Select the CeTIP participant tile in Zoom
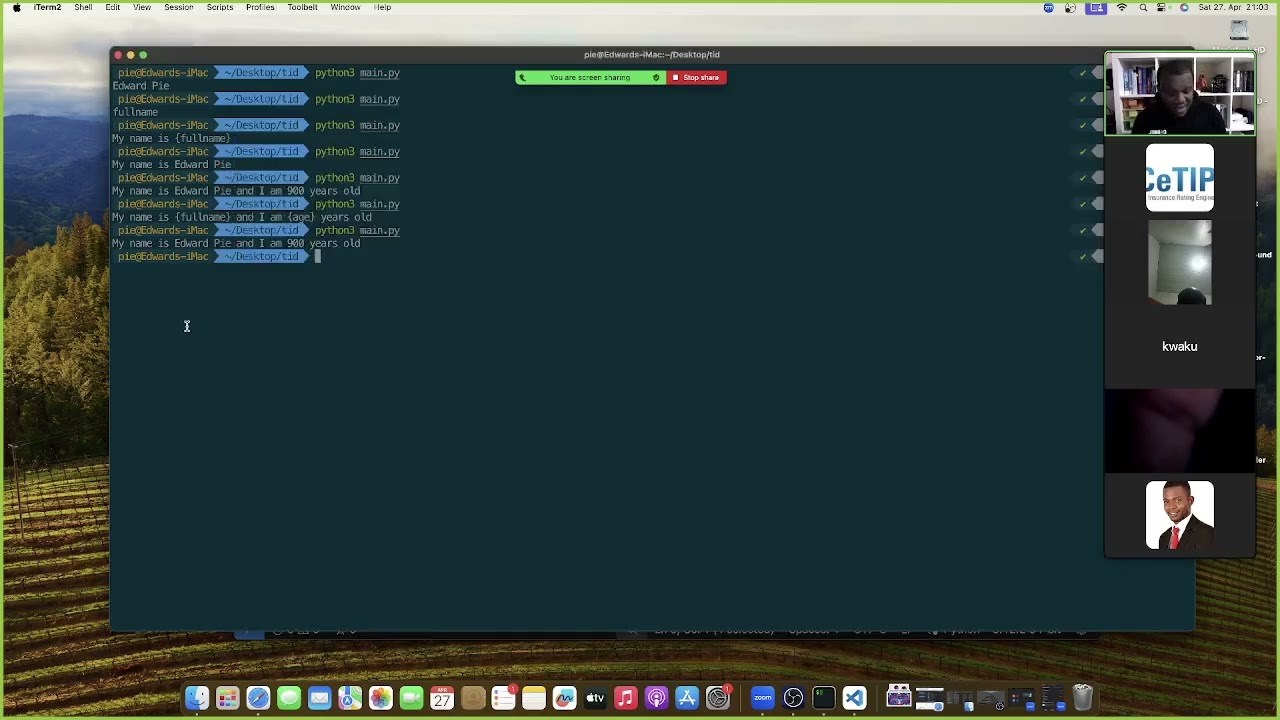The image size is (1280, 720). click(x=1180, y=178)
